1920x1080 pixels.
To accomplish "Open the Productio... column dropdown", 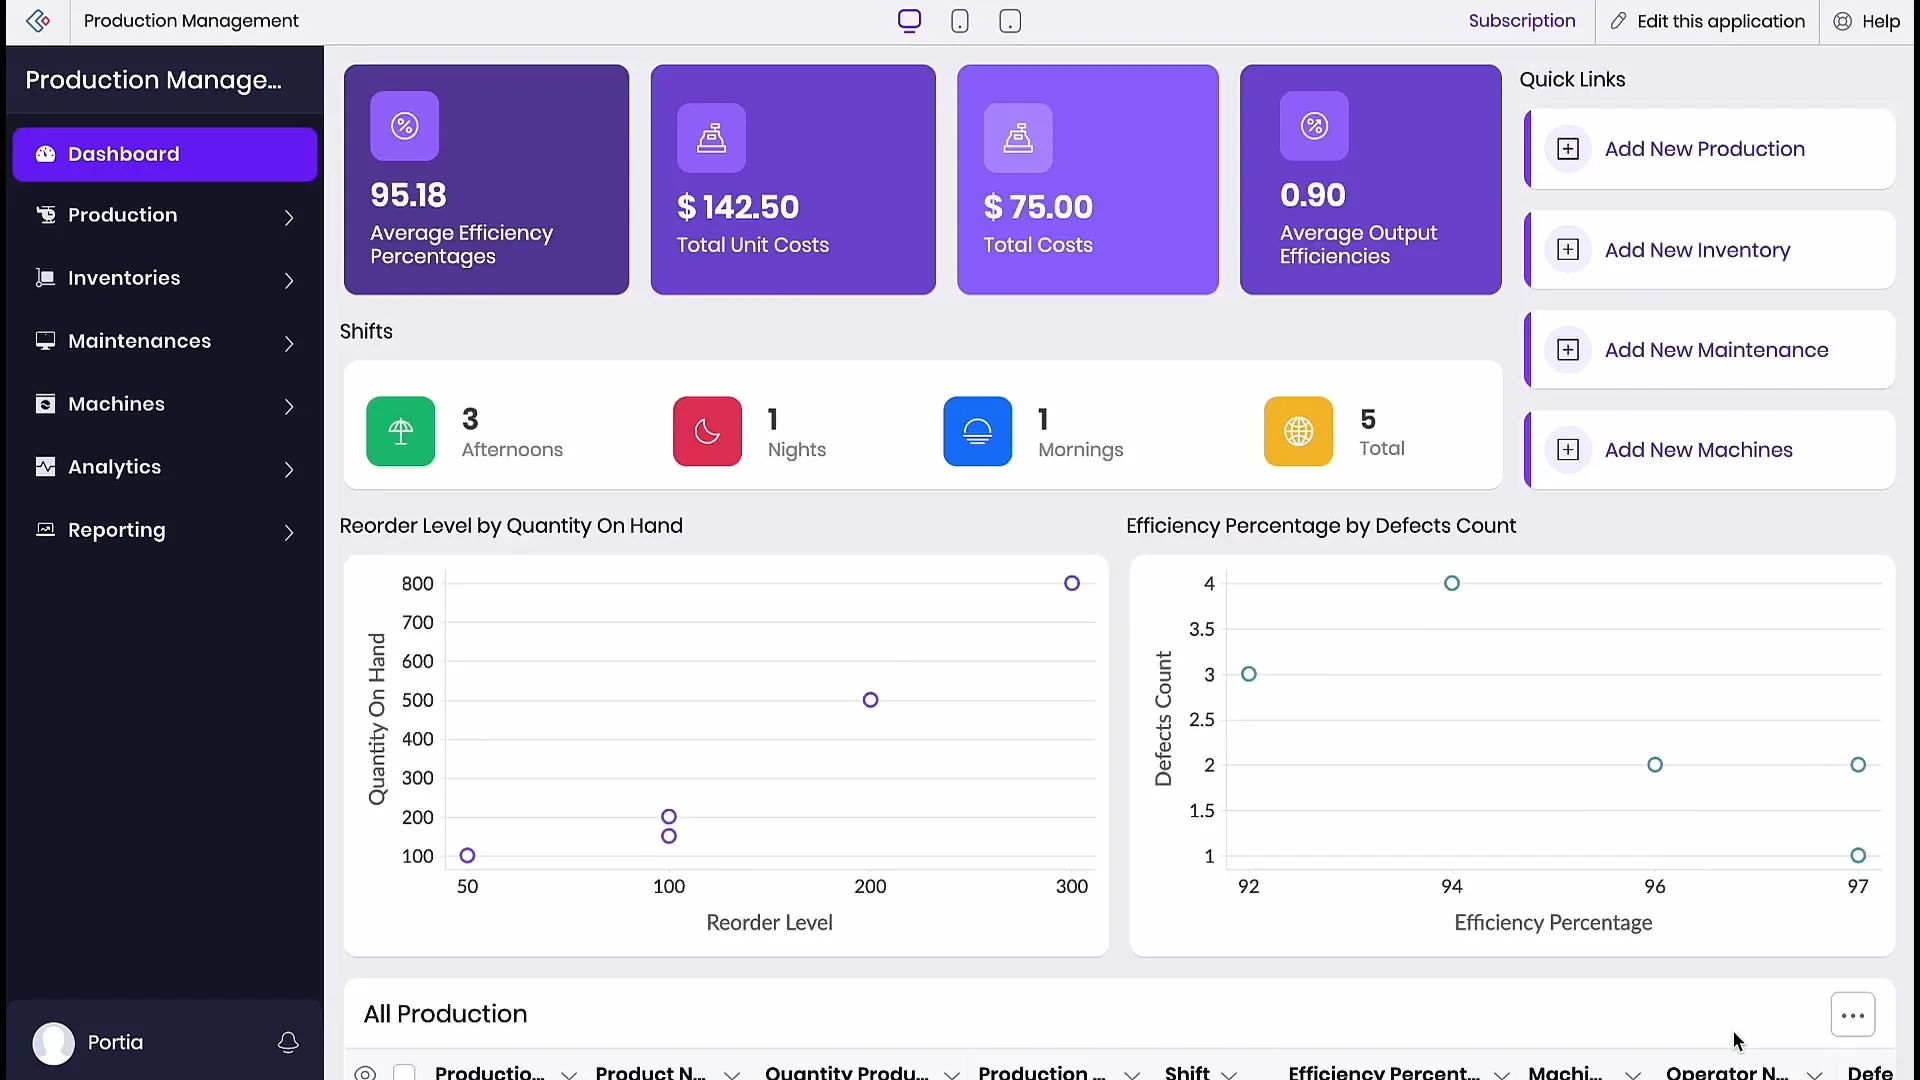I will point(569,1074).
